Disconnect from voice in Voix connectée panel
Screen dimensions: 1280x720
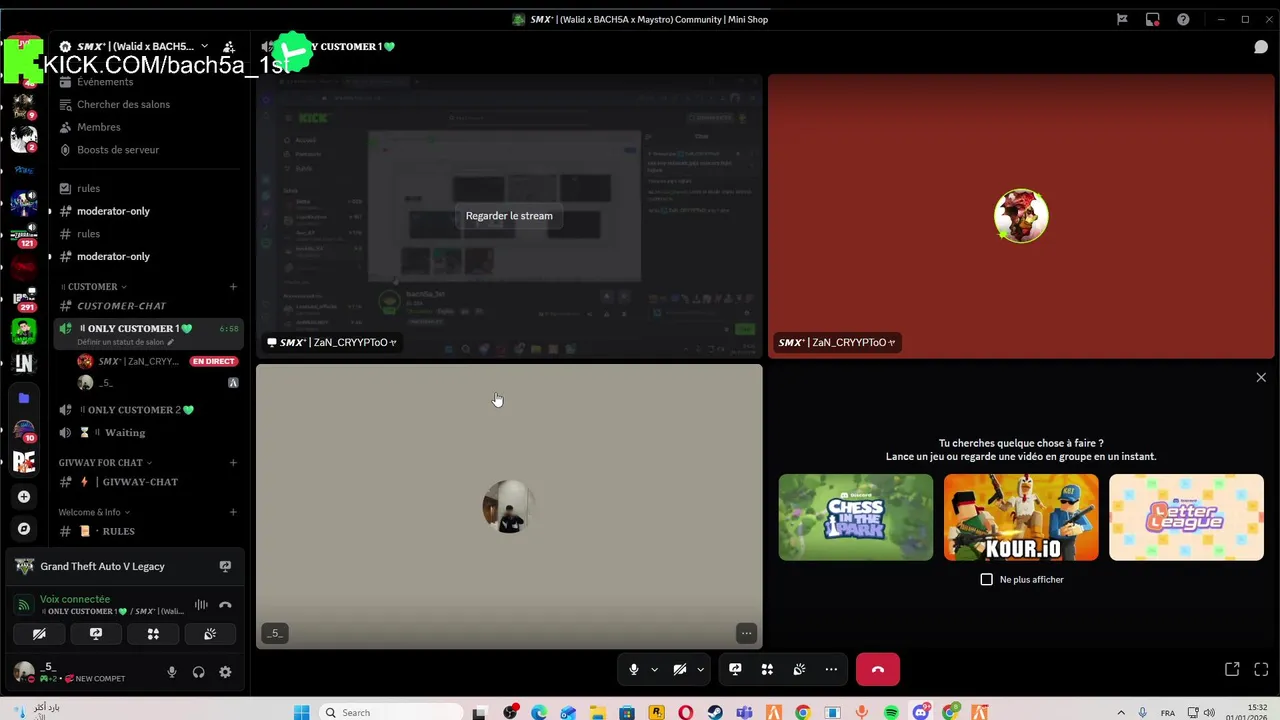tap(225, 605)
